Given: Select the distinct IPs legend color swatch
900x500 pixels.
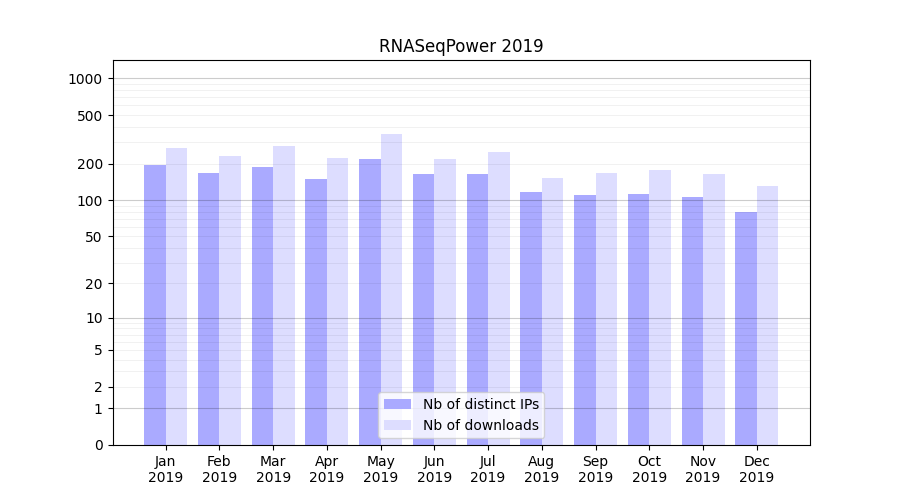Looking at the screenshot, I should pos(397,404).
